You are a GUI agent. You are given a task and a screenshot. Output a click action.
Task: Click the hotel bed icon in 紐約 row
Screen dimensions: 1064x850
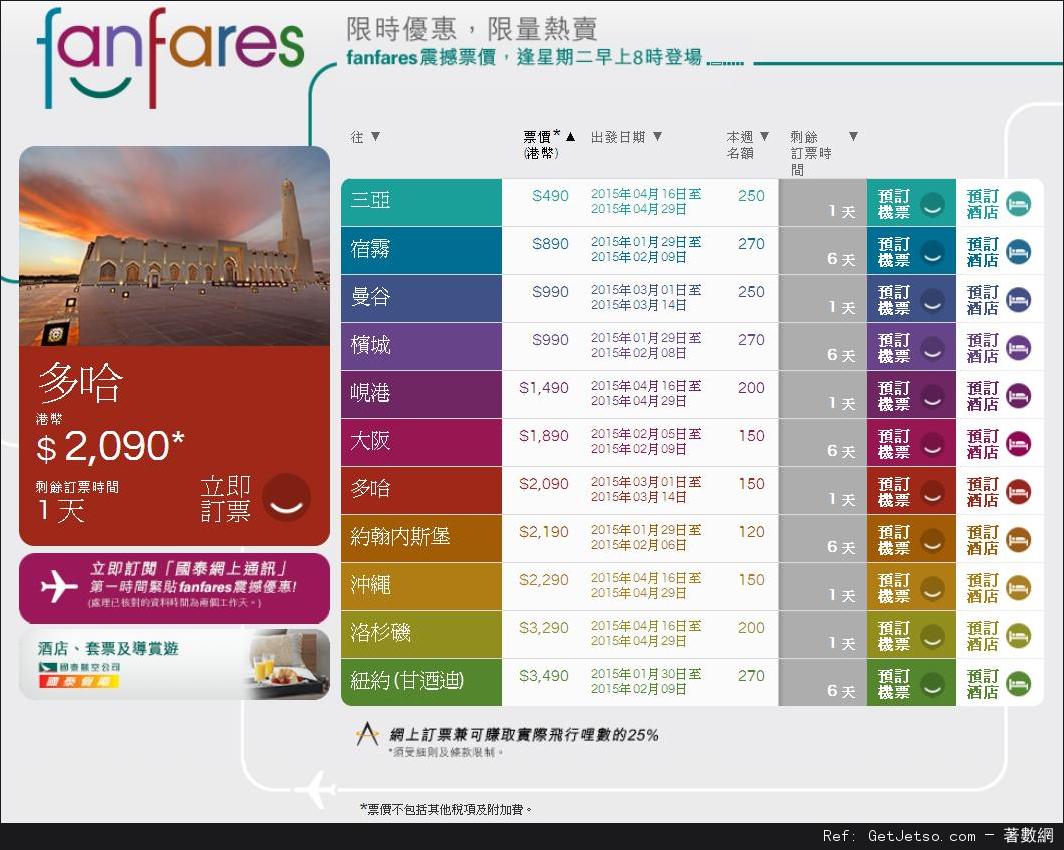tap(1018, 684)
